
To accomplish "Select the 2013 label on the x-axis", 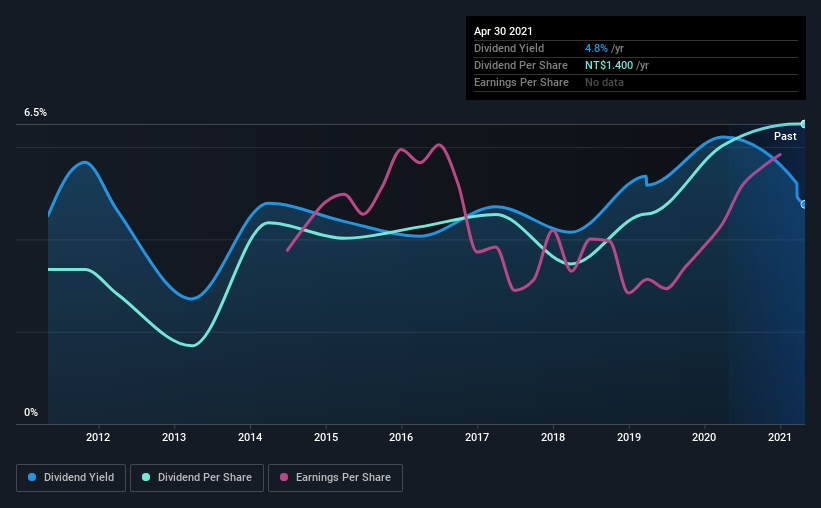I will click(174, 437).
